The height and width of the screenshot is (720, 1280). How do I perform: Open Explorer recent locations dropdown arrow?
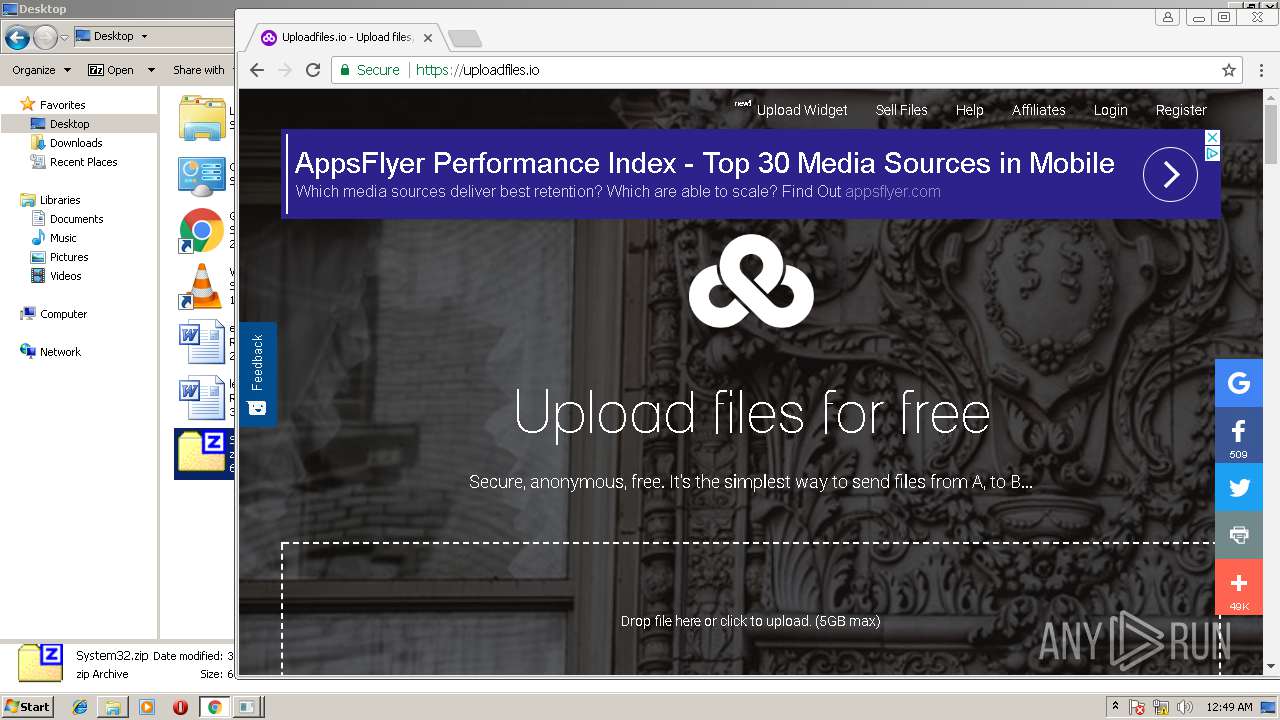pos(64,38)
